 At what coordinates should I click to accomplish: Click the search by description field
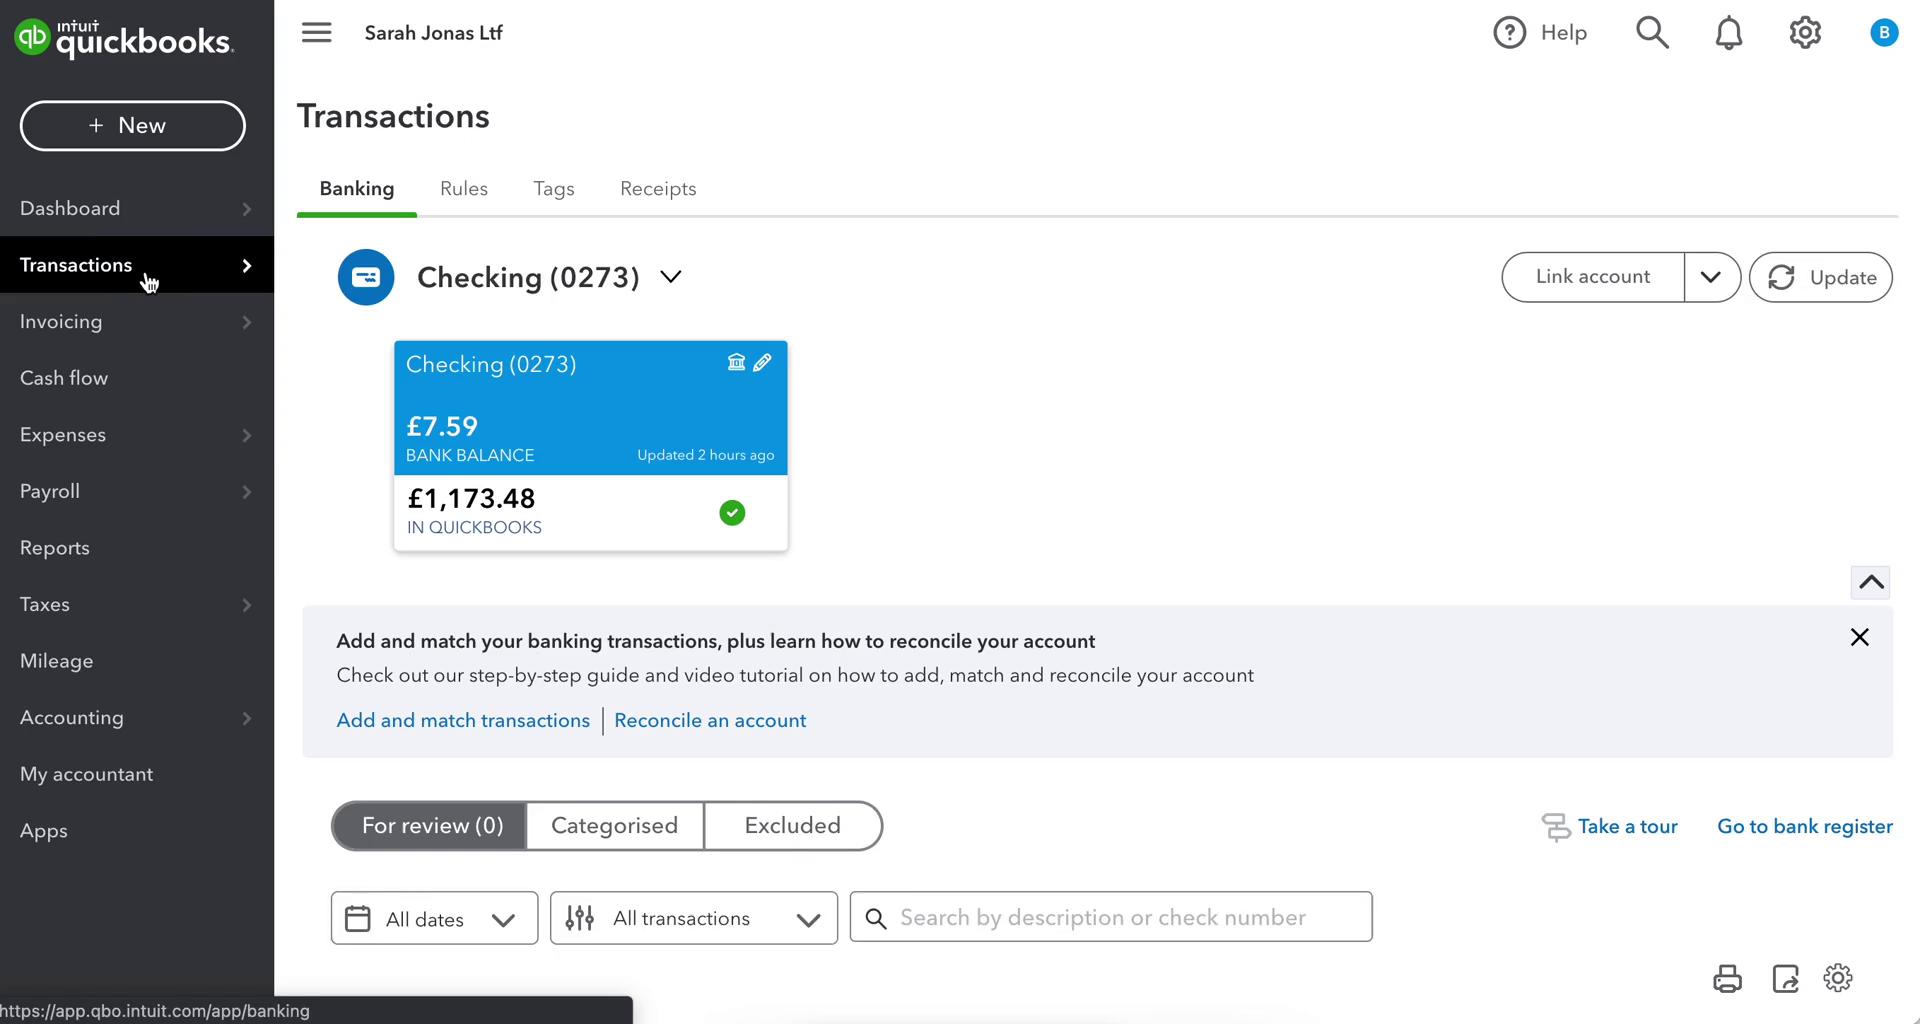(1111, 917)
